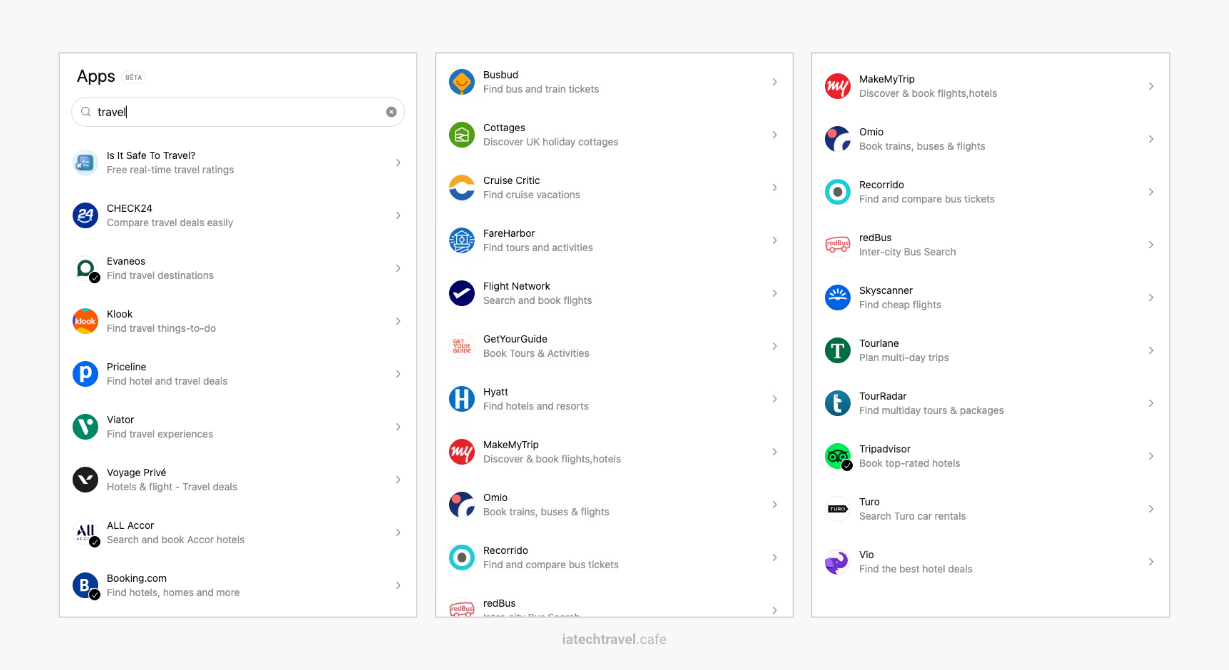Click the chevron next to Vio

click(x=1150, y=562)
